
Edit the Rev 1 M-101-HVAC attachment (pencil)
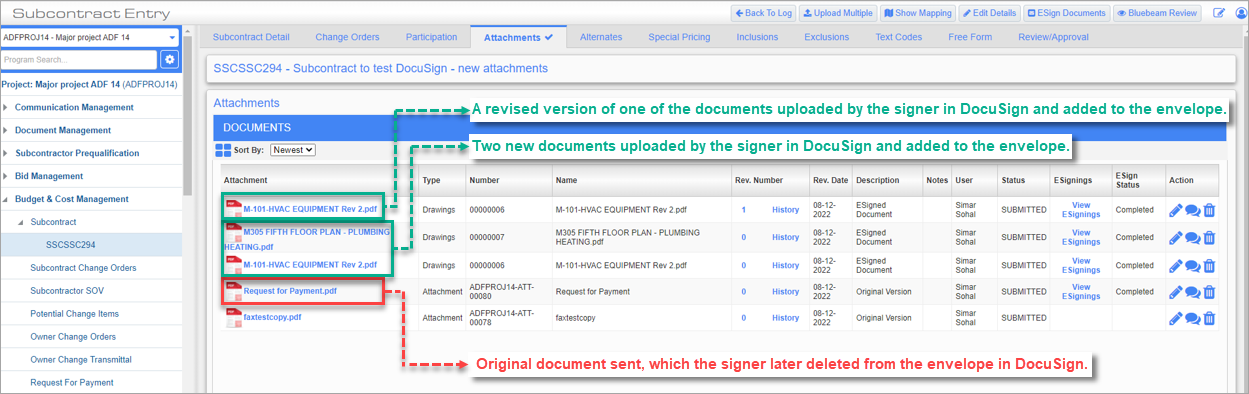click(1175, 210)
